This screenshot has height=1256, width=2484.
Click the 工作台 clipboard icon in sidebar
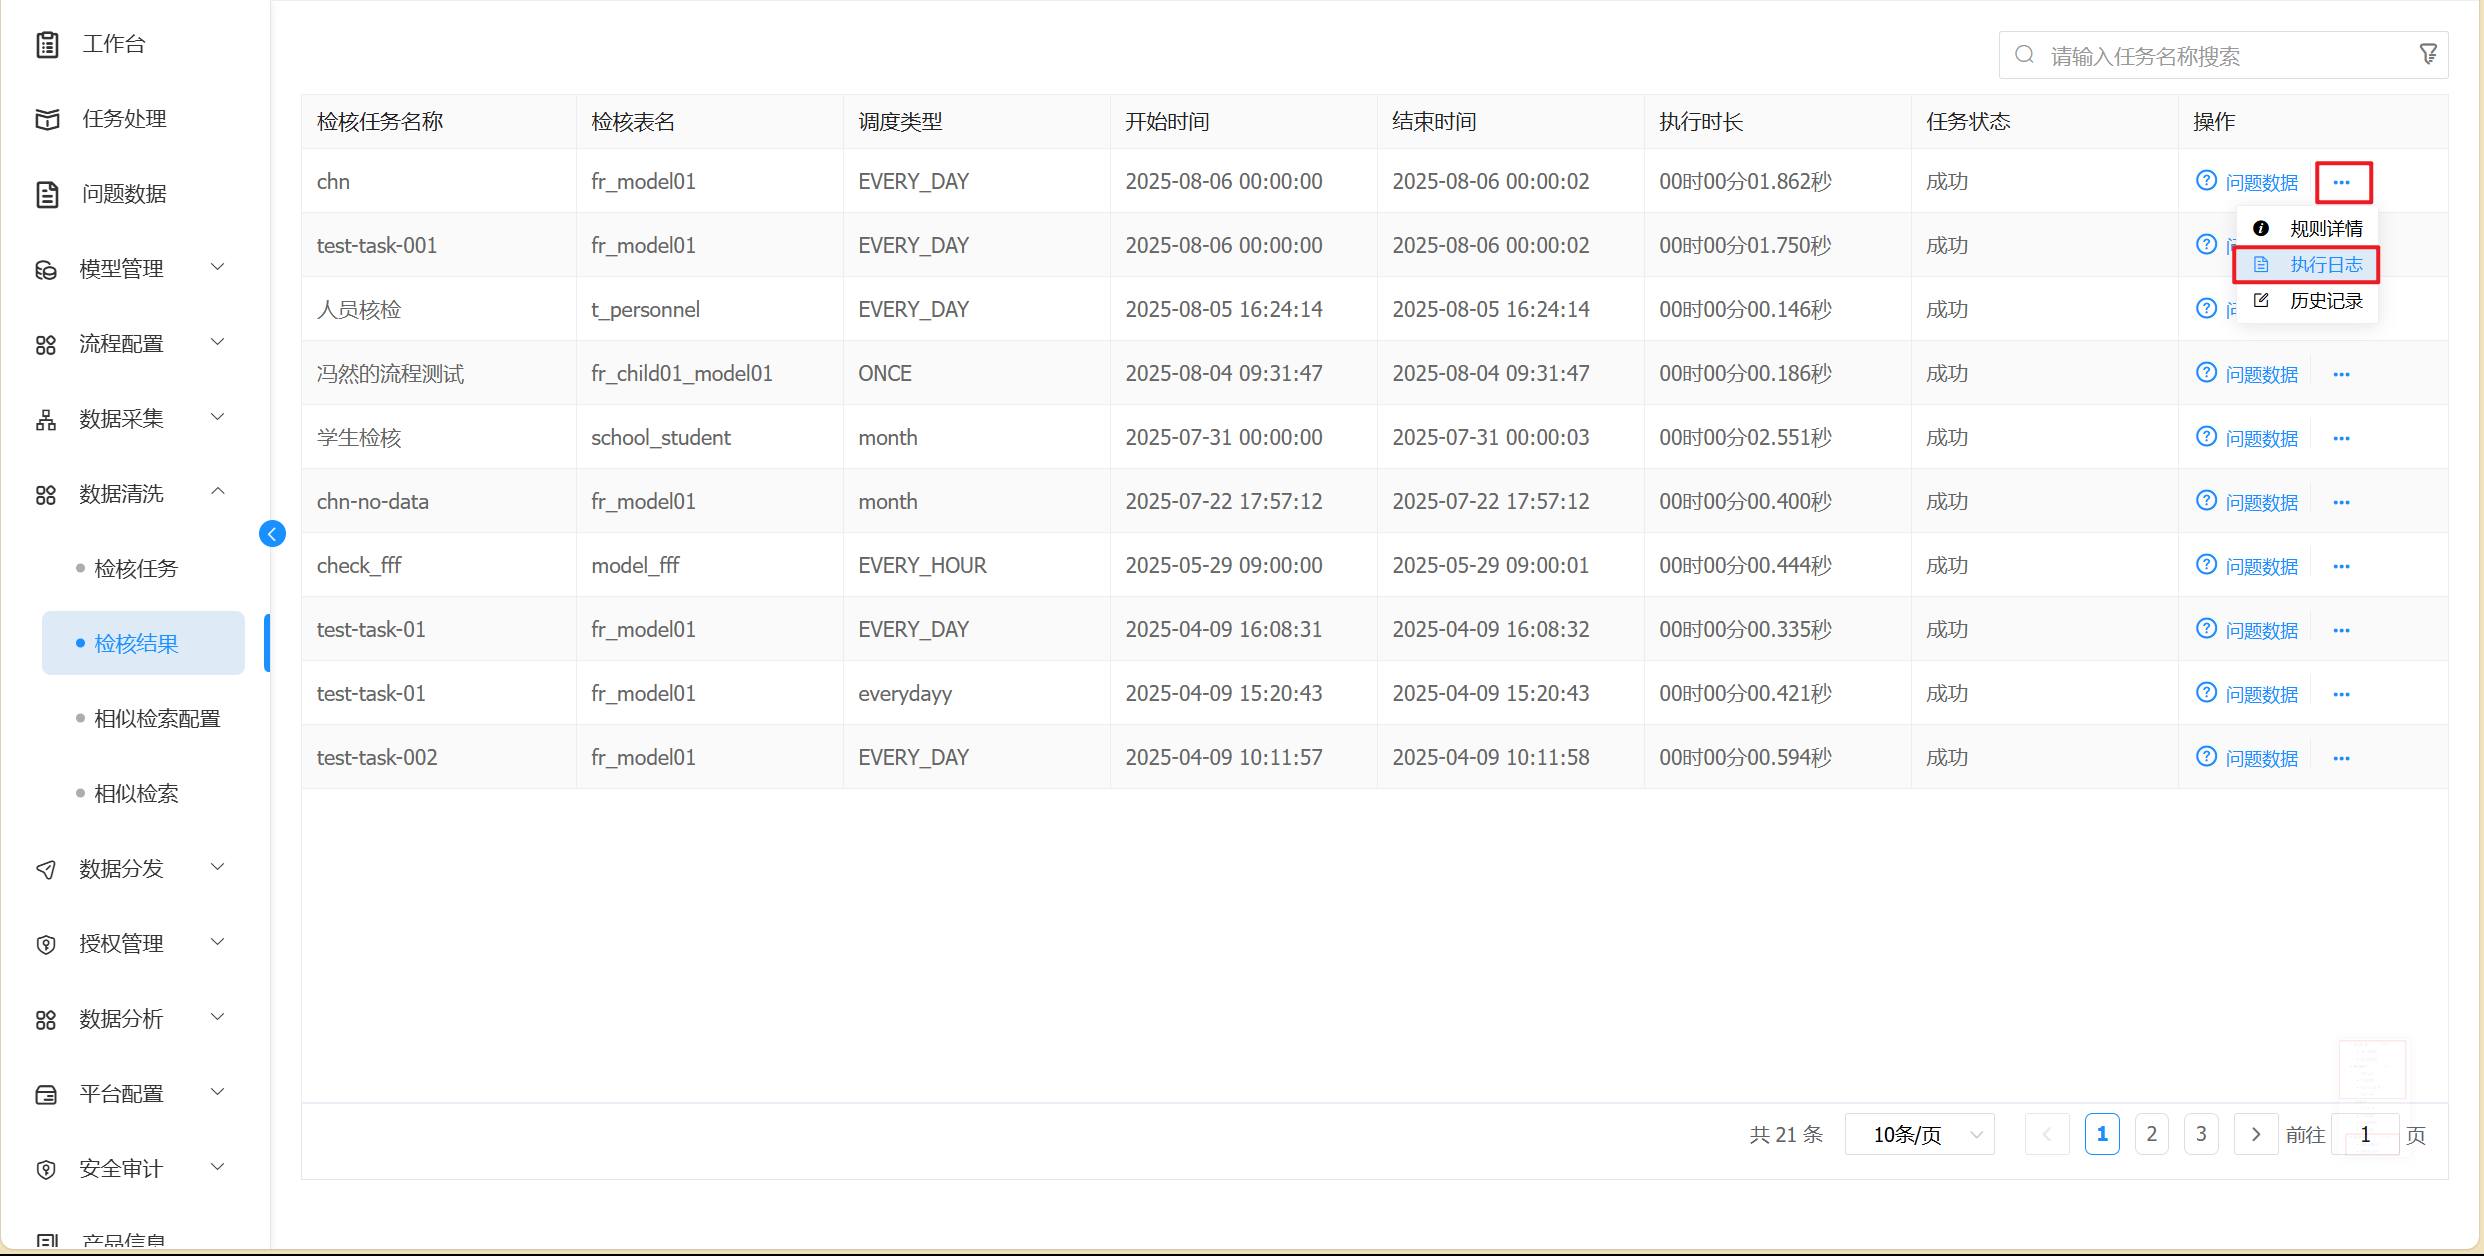[x=47, y=44]
